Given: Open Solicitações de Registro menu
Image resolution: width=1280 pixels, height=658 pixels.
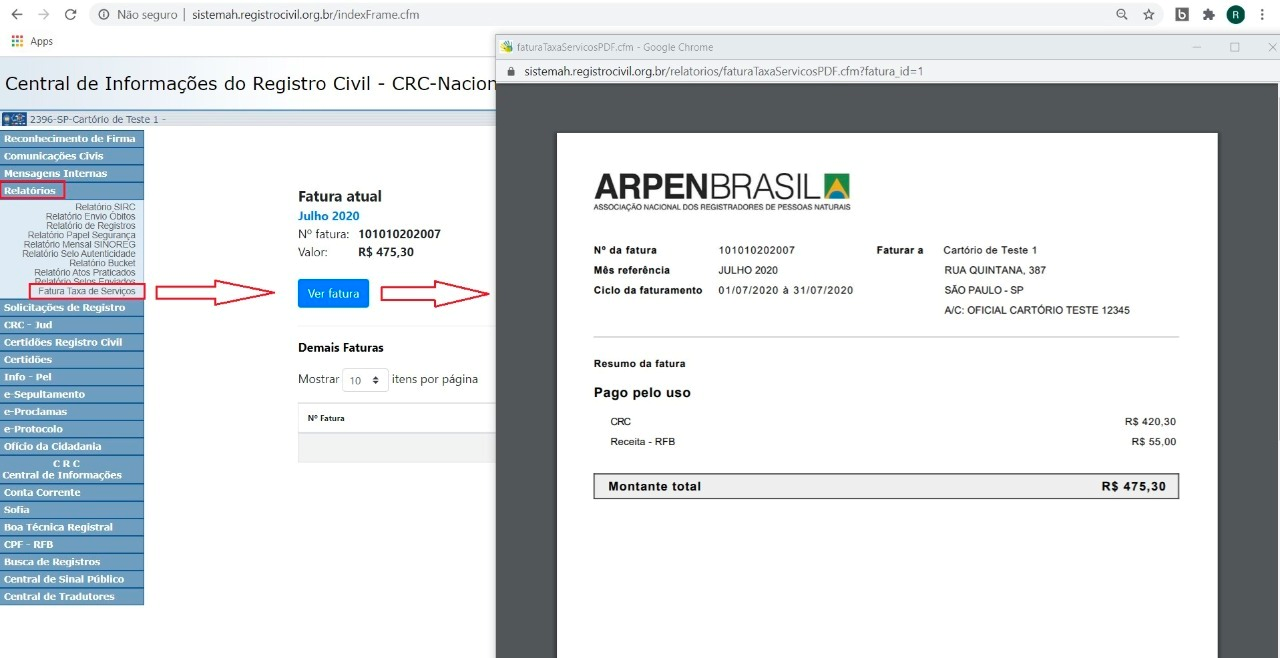Looking at the screenshot, I should (x=72, y=307).
